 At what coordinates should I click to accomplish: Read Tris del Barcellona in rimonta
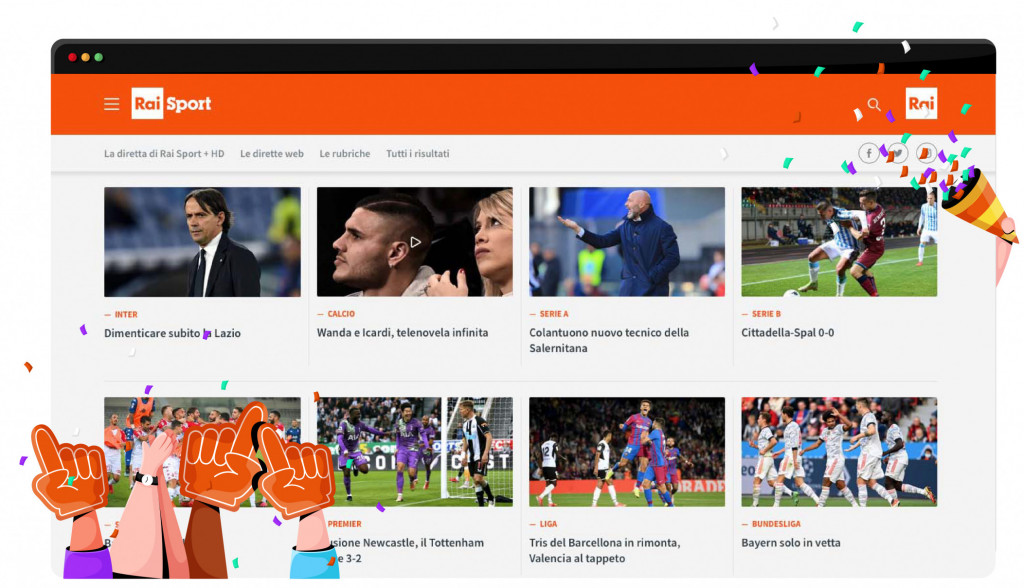tap(605, 551)
